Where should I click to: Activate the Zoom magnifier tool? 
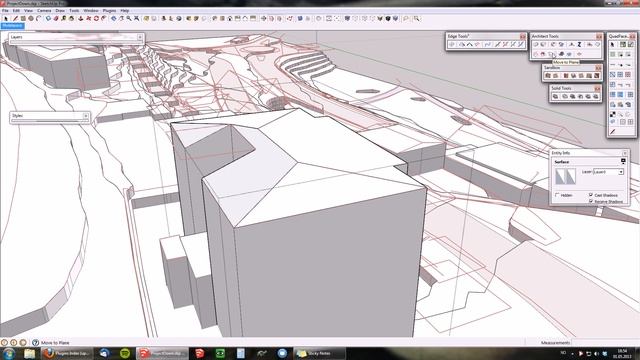(x=129, y=18)
